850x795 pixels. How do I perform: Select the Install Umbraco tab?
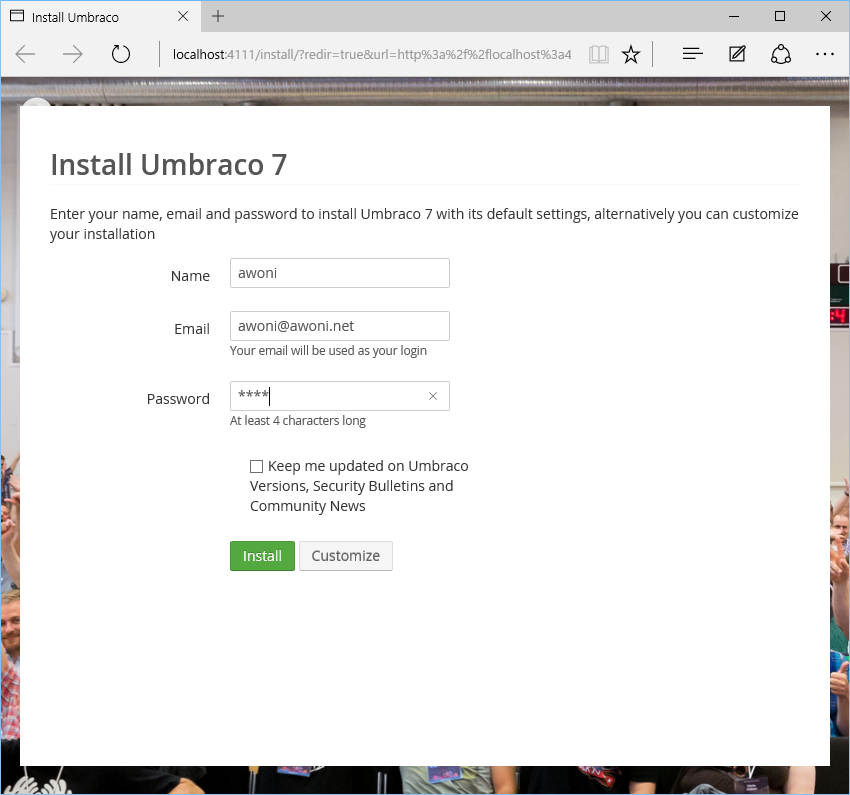click(101, 17)
